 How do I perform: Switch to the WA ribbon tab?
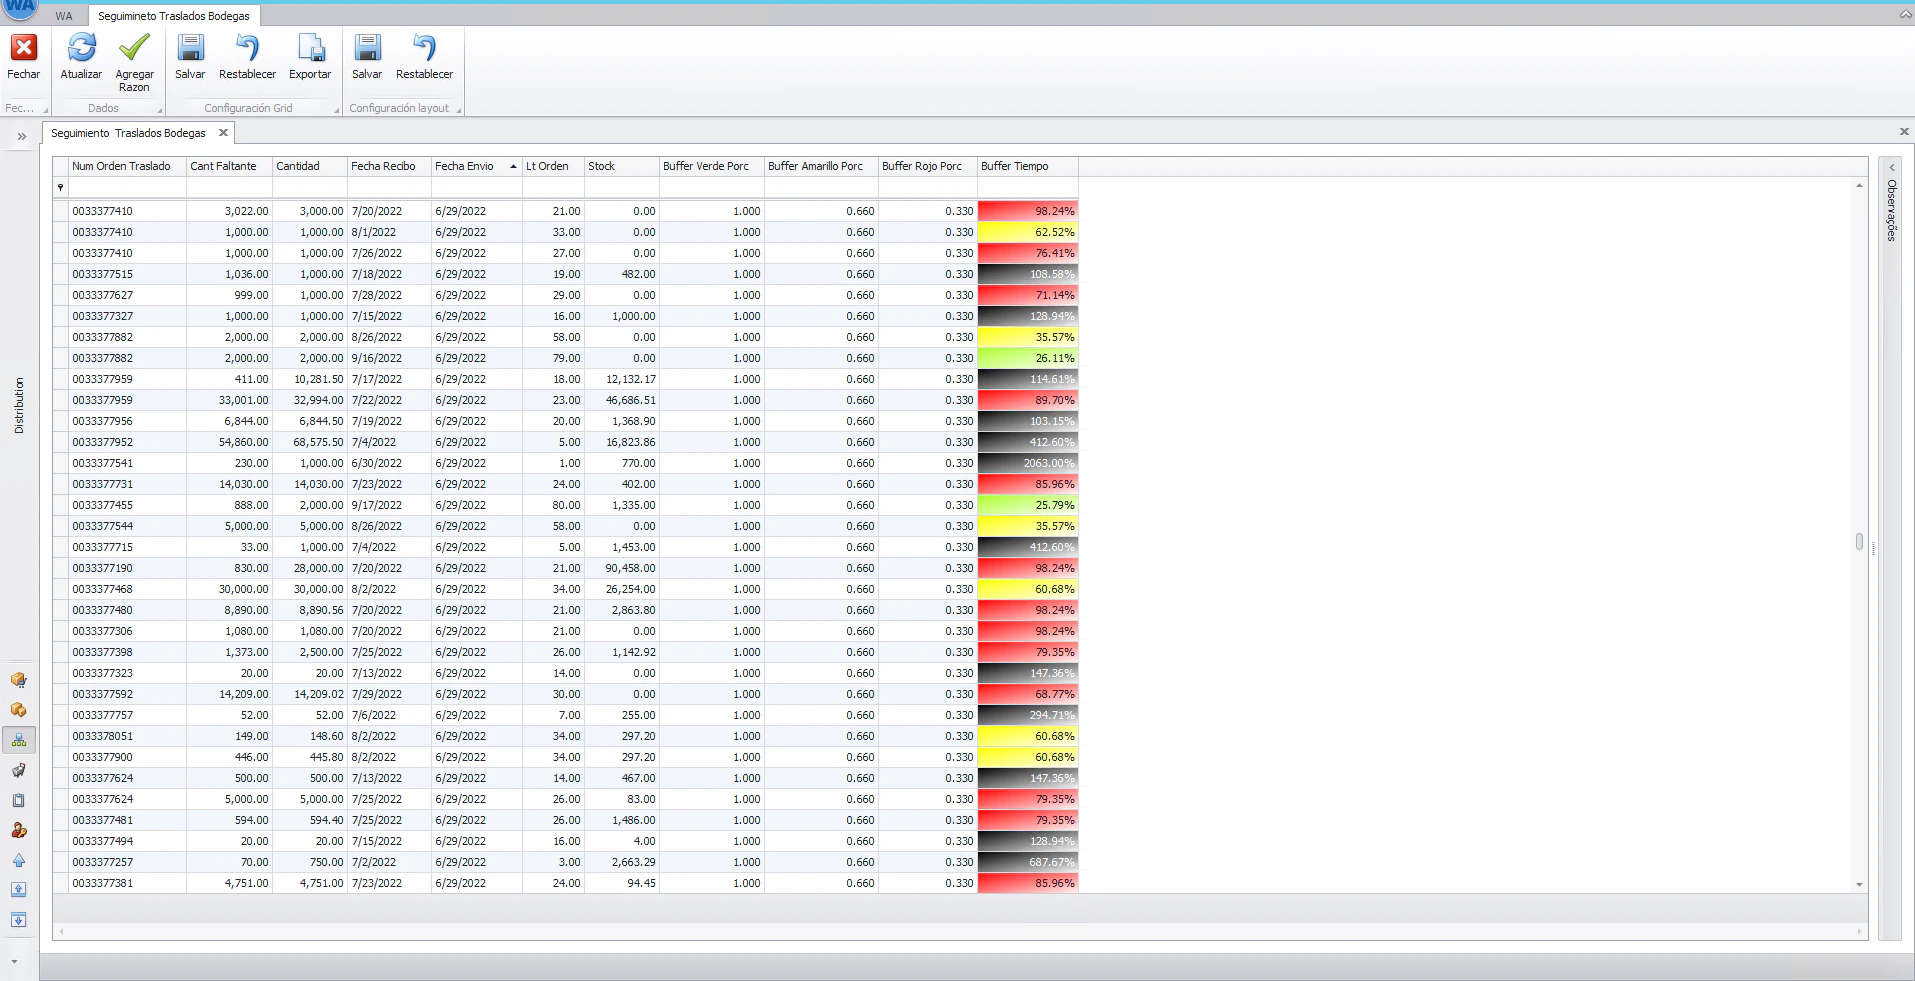tap(63, 15)
